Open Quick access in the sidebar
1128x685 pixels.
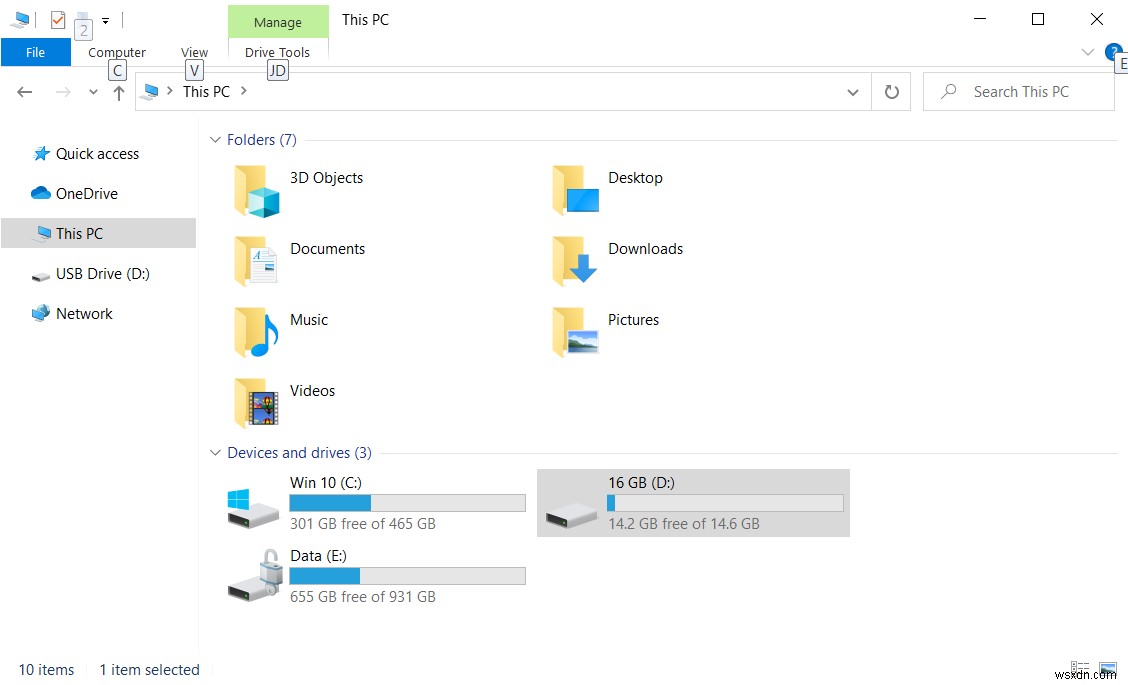95,153
